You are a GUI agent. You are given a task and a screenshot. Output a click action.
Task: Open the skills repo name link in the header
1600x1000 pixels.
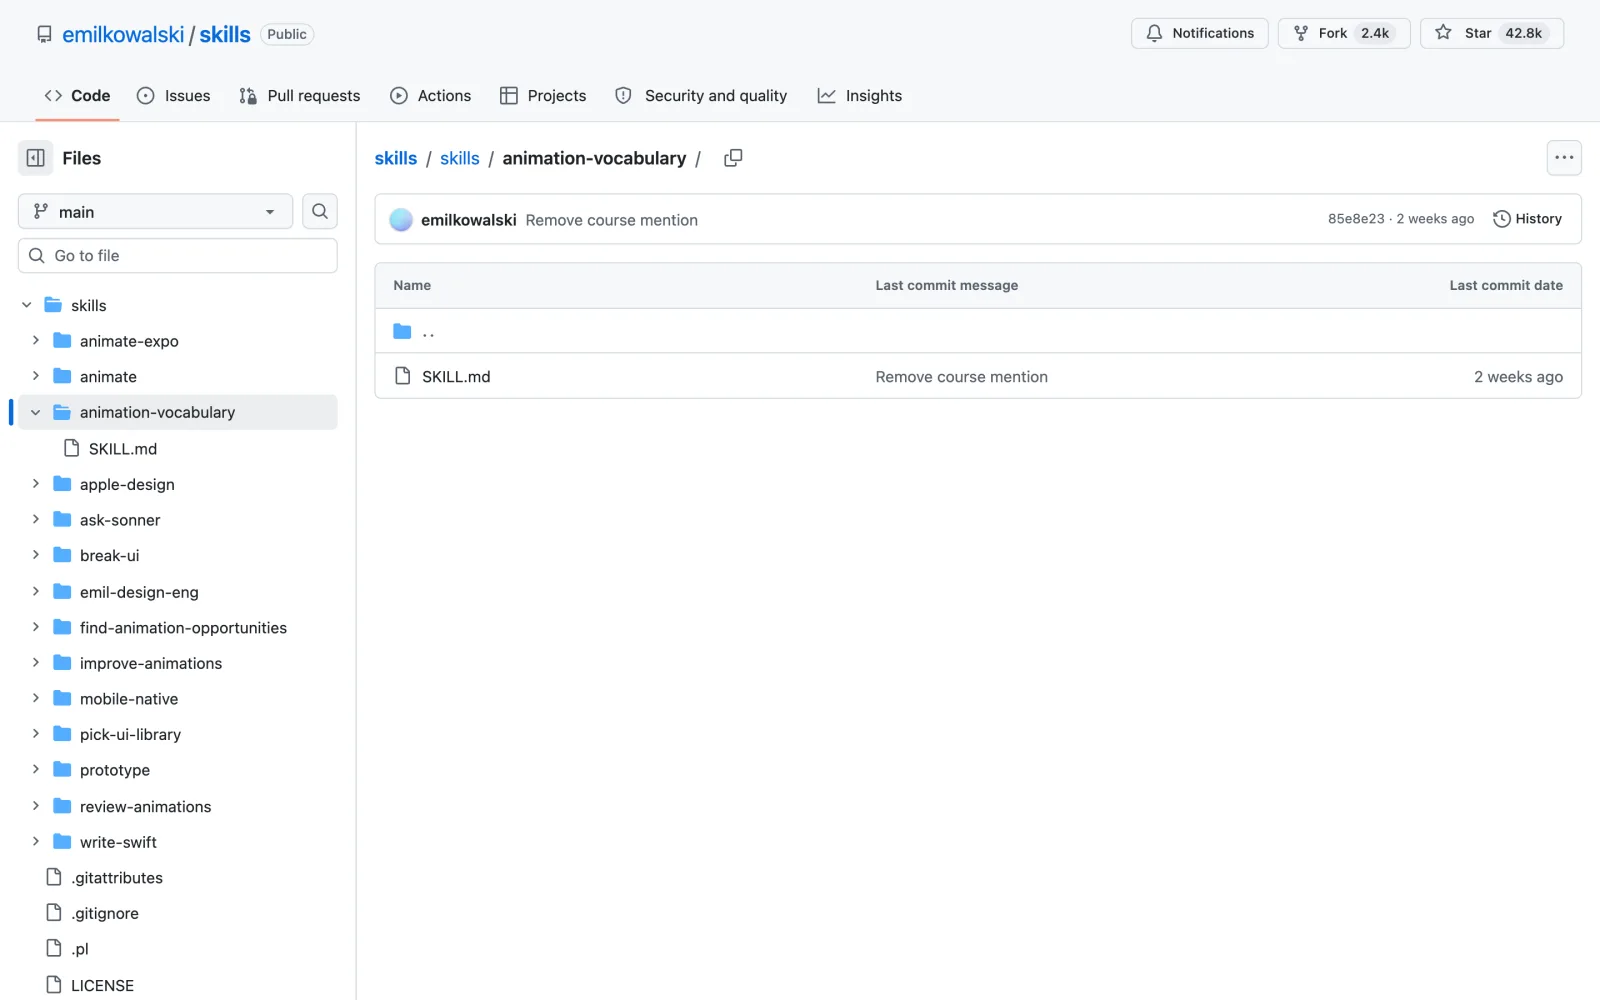pos(225,34)
